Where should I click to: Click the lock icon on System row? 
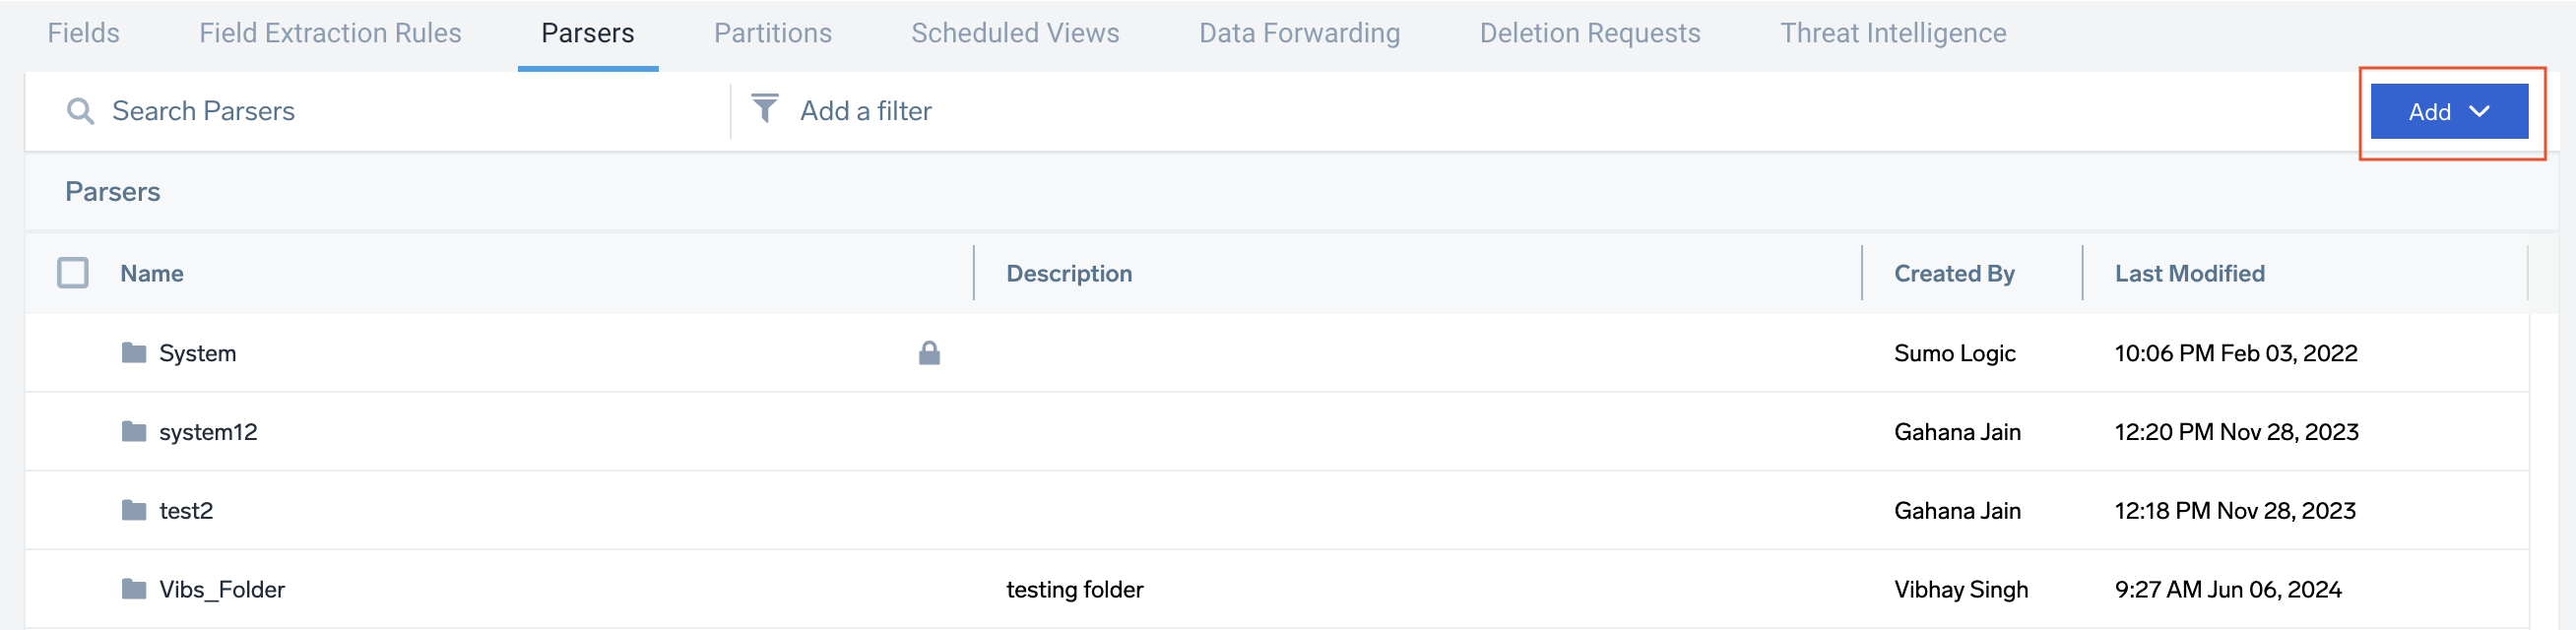point(928,352)
